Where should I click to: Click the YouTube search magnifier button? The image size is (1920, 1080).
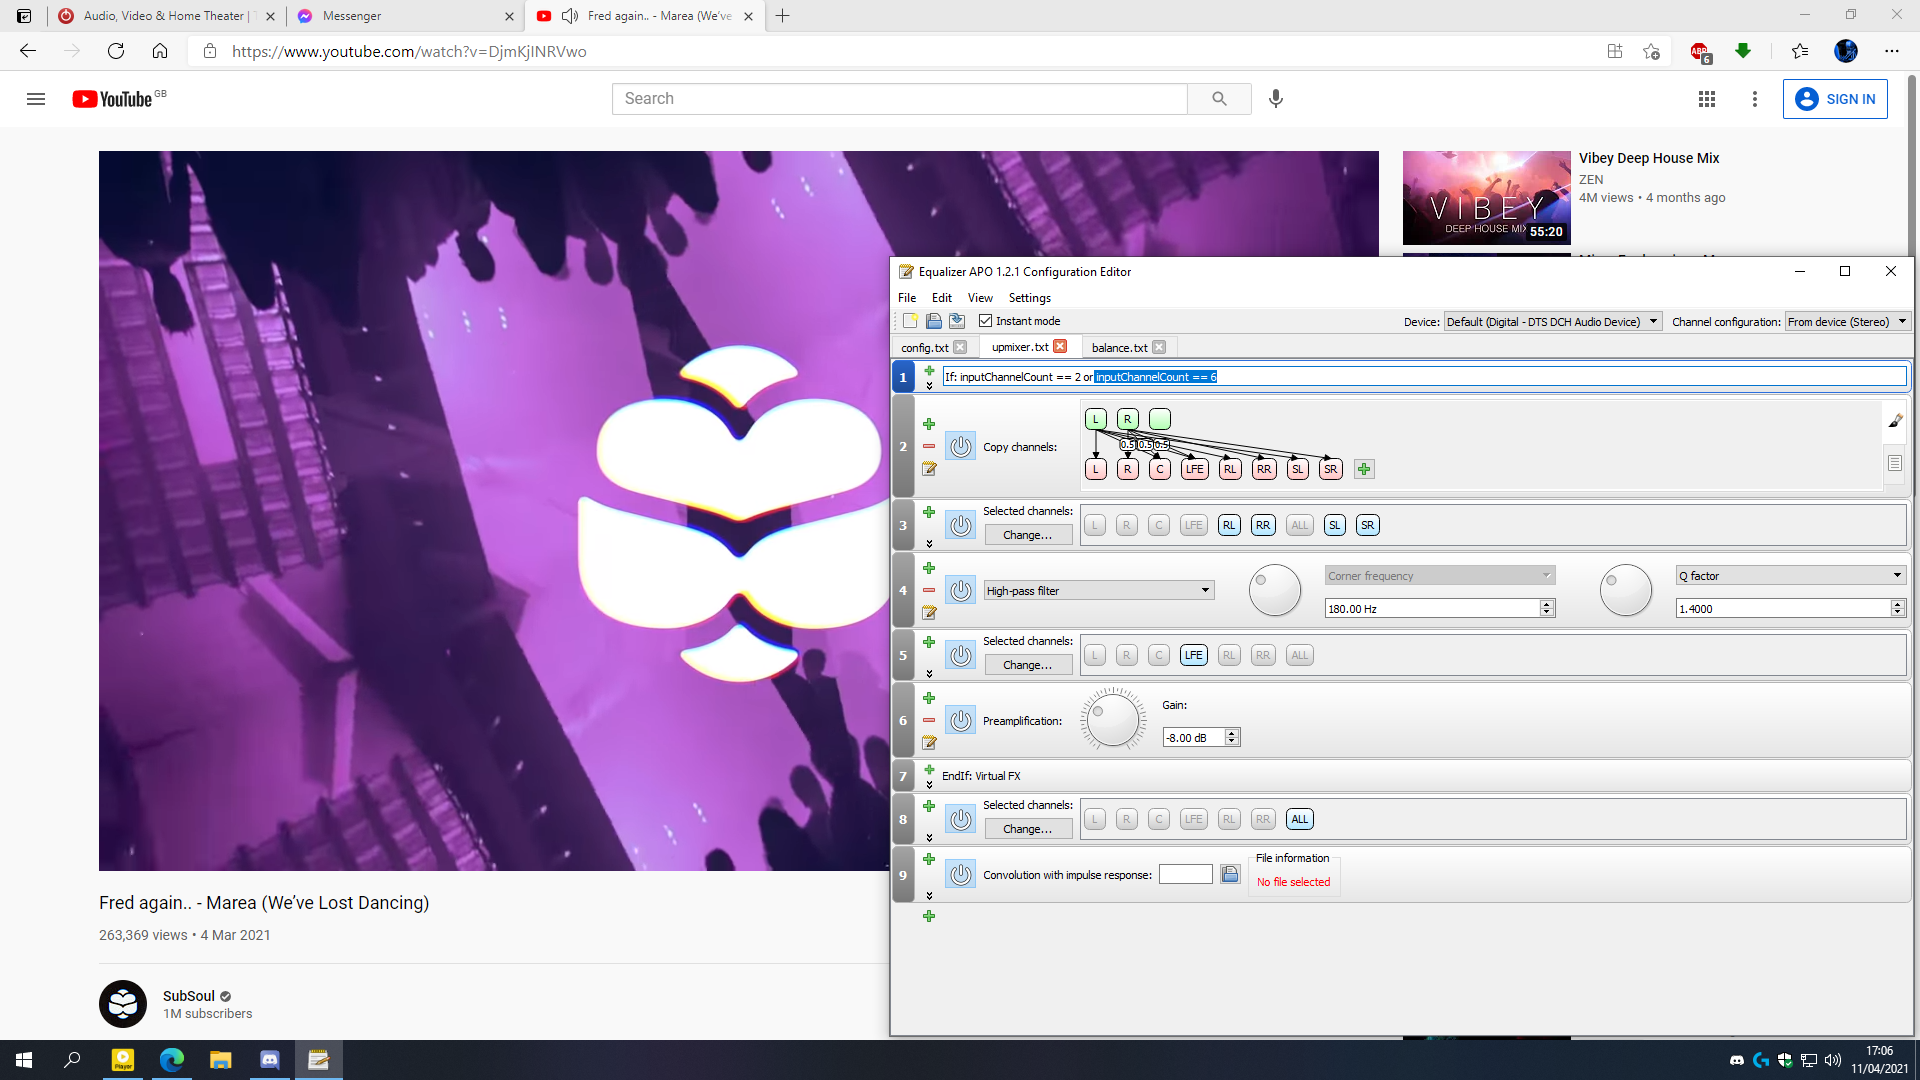pyautogui.click(x=1219, y=99)
